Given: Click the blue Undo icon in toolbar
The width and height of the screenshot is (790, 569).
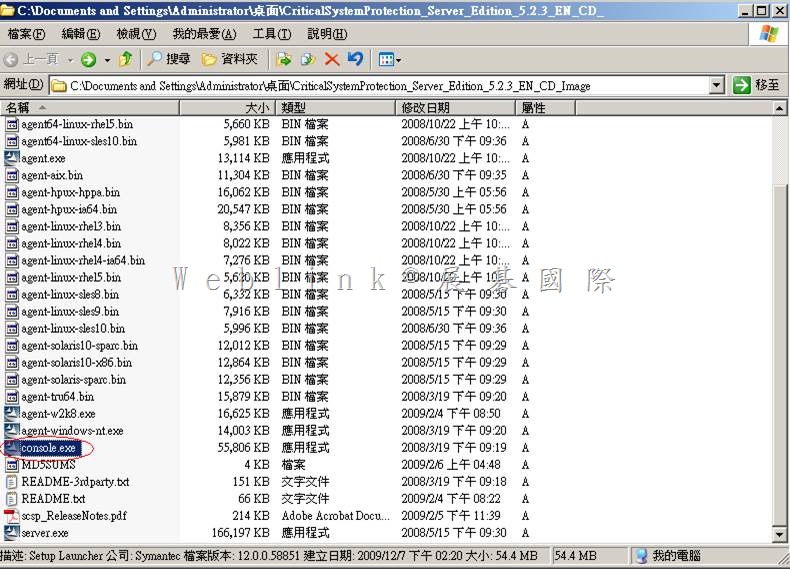Looking at the screenshot, I should [355, 60].
